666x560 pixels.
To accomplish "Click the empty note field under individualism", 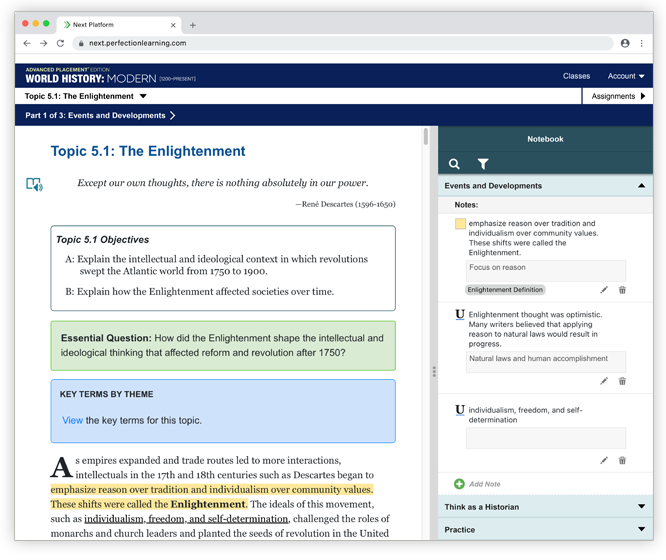I will [x=546, y=438].
